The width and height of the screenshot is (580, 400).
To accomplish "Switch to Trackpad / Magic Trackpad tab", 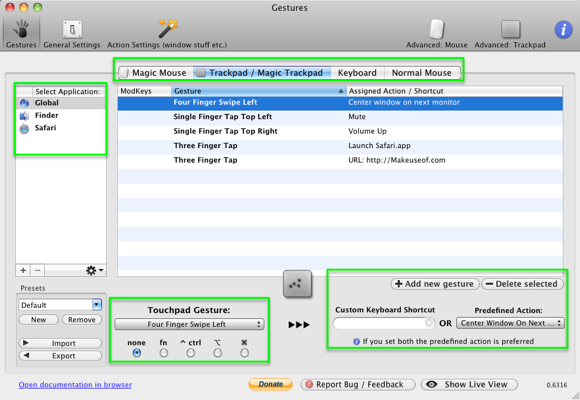I will click(262, 73).
